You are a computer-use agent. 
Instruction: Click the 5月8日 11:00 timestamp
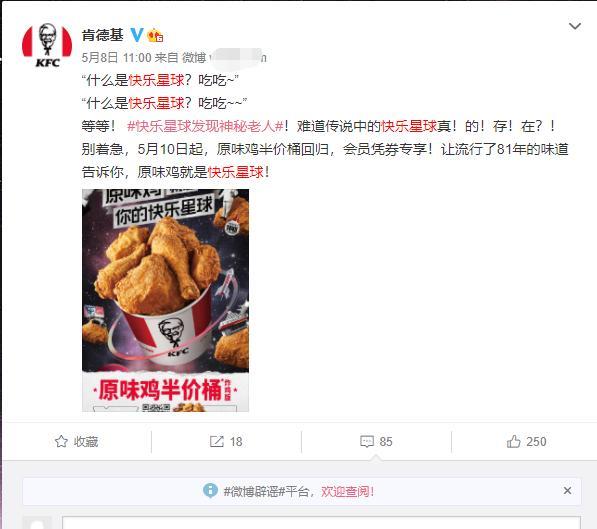(116, 58)
